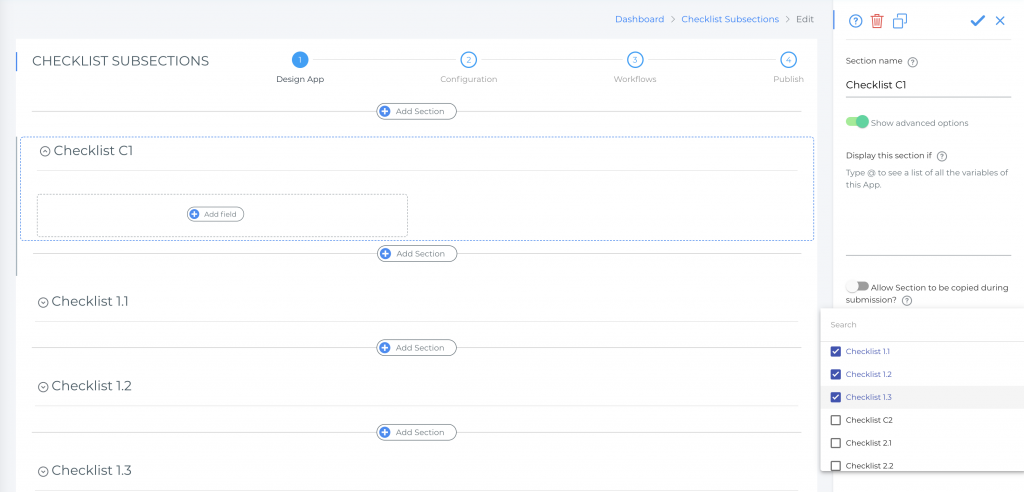Click help icon next to Display this section if
The height and width of the screenshot is (492, 1024).
[x=942, y=156]
